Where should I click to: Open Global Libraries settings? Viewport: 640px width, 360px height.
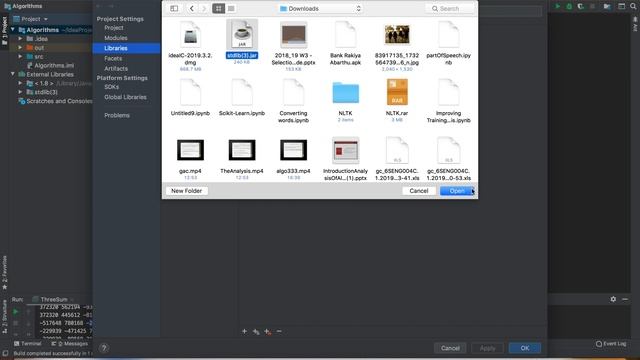coord(125,97)
